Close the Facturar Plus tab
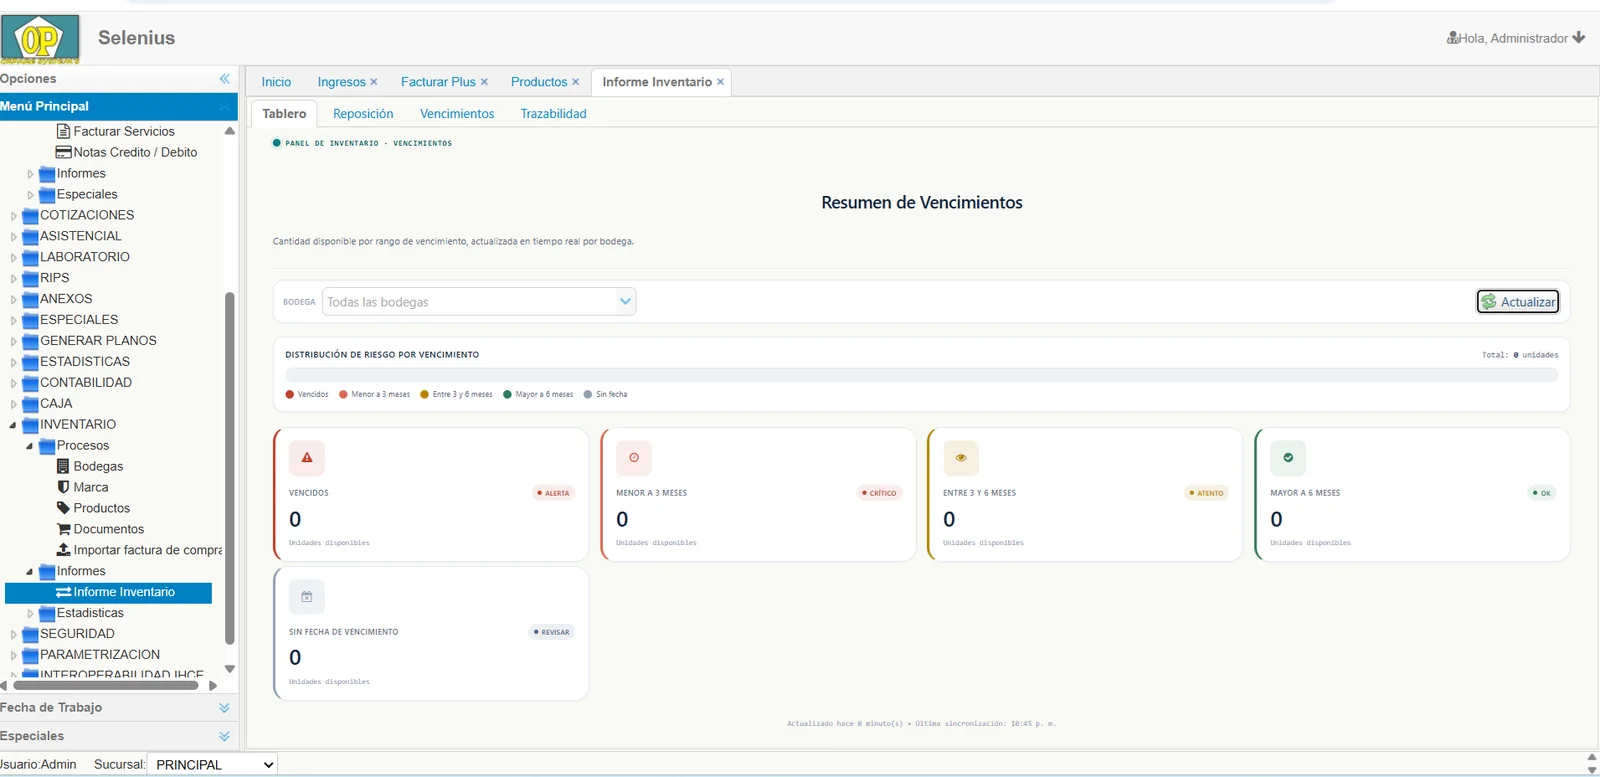The width and height of the screenshot is (1600, 777). [484, 82]
